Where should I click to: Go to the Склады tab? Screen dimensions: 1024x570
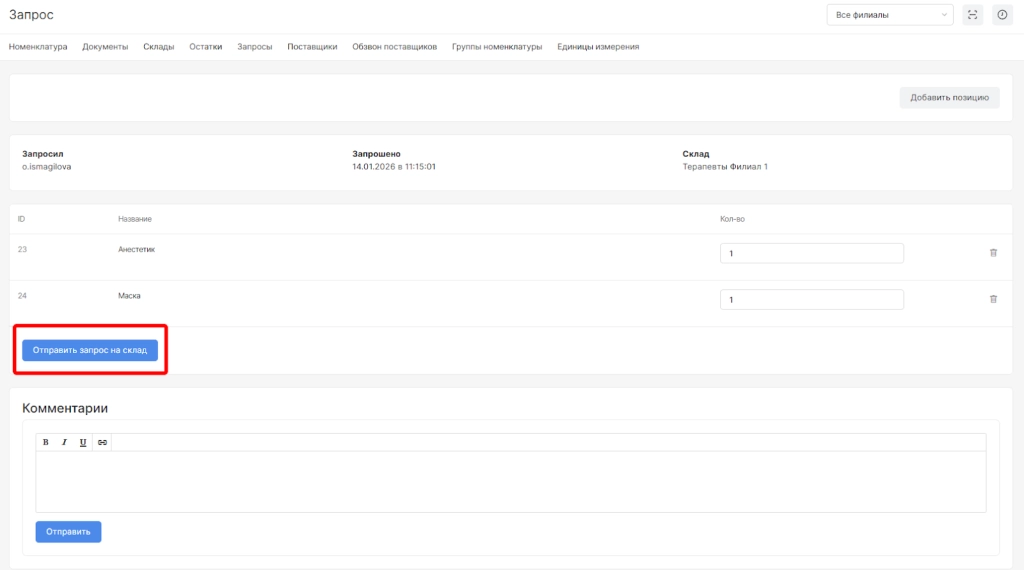[x=159, y=47]
